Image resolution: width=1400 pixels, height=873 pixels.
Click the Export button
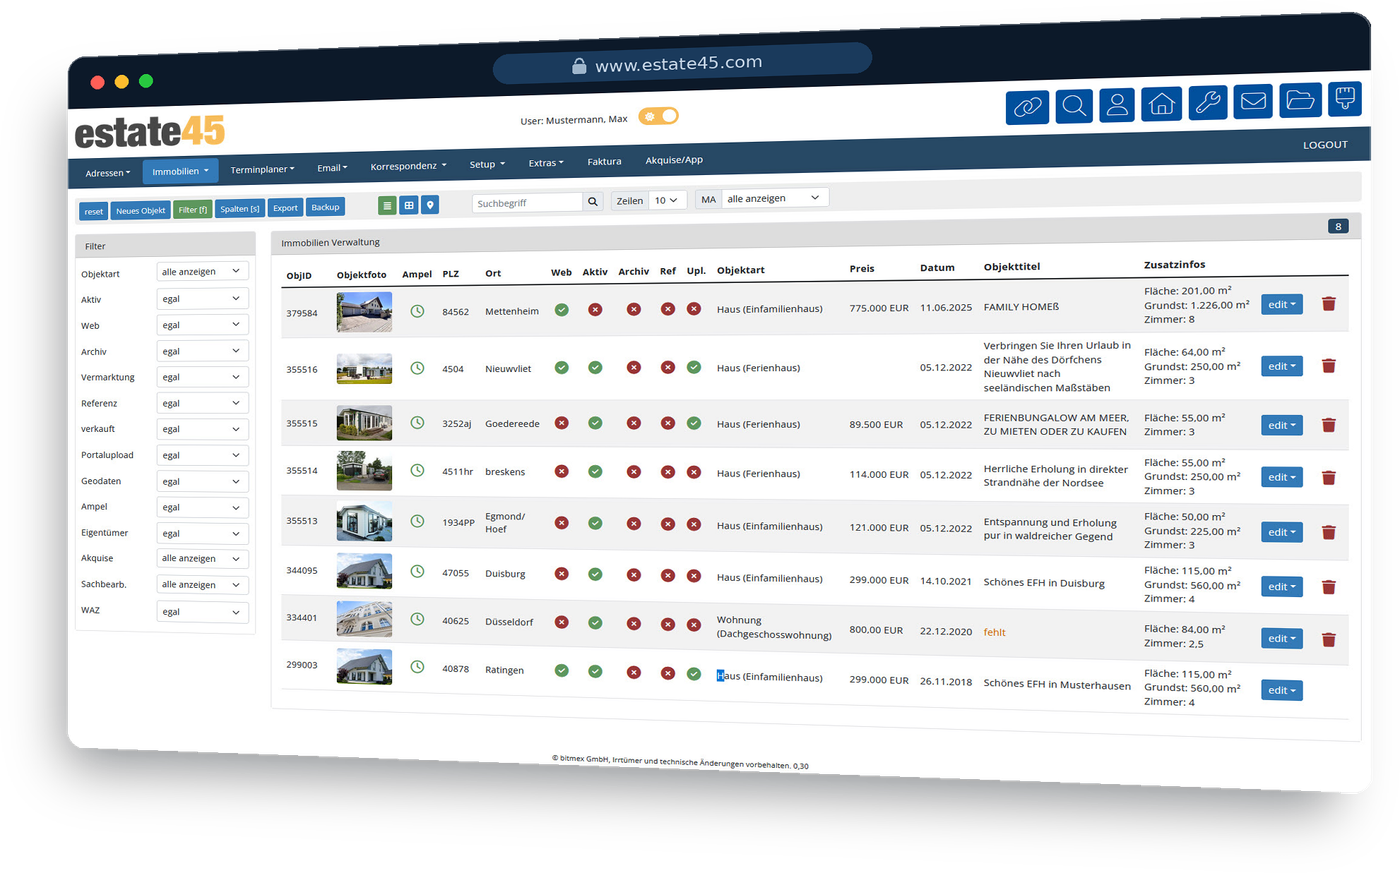[285, 208]
